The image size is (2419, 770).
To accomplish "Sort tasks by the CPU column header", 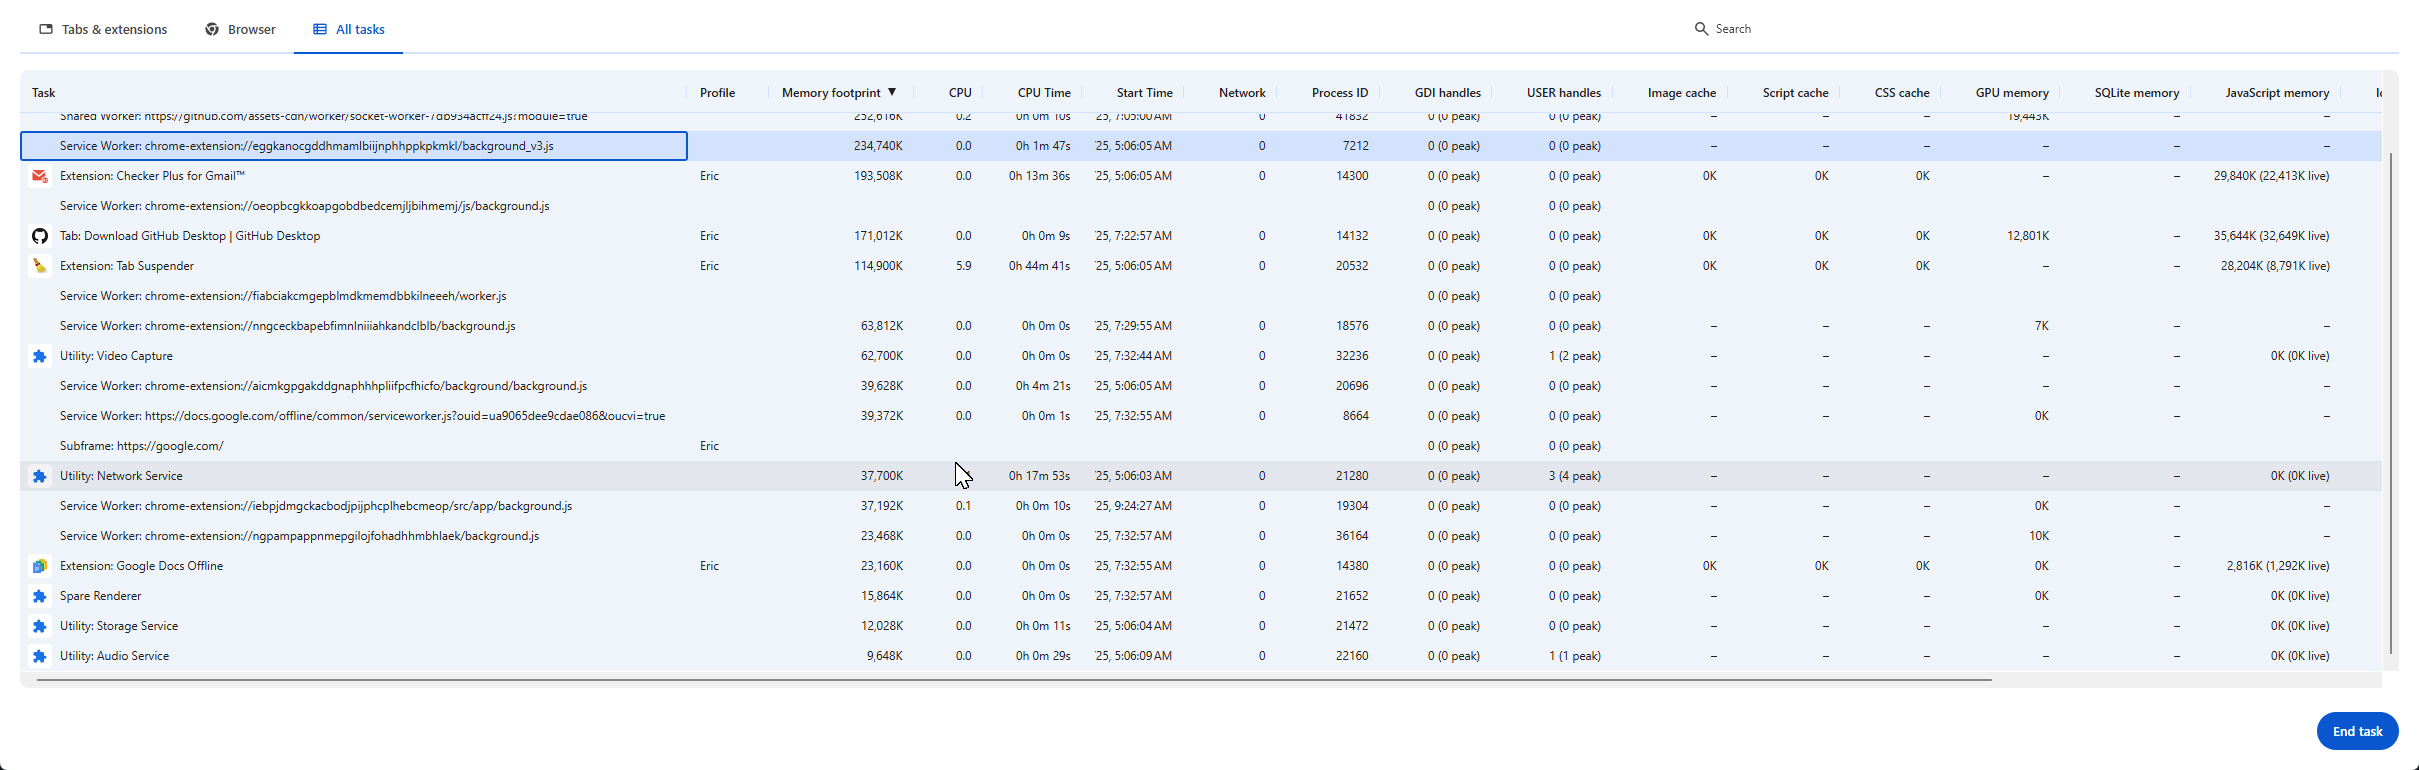I will [959, 93].
